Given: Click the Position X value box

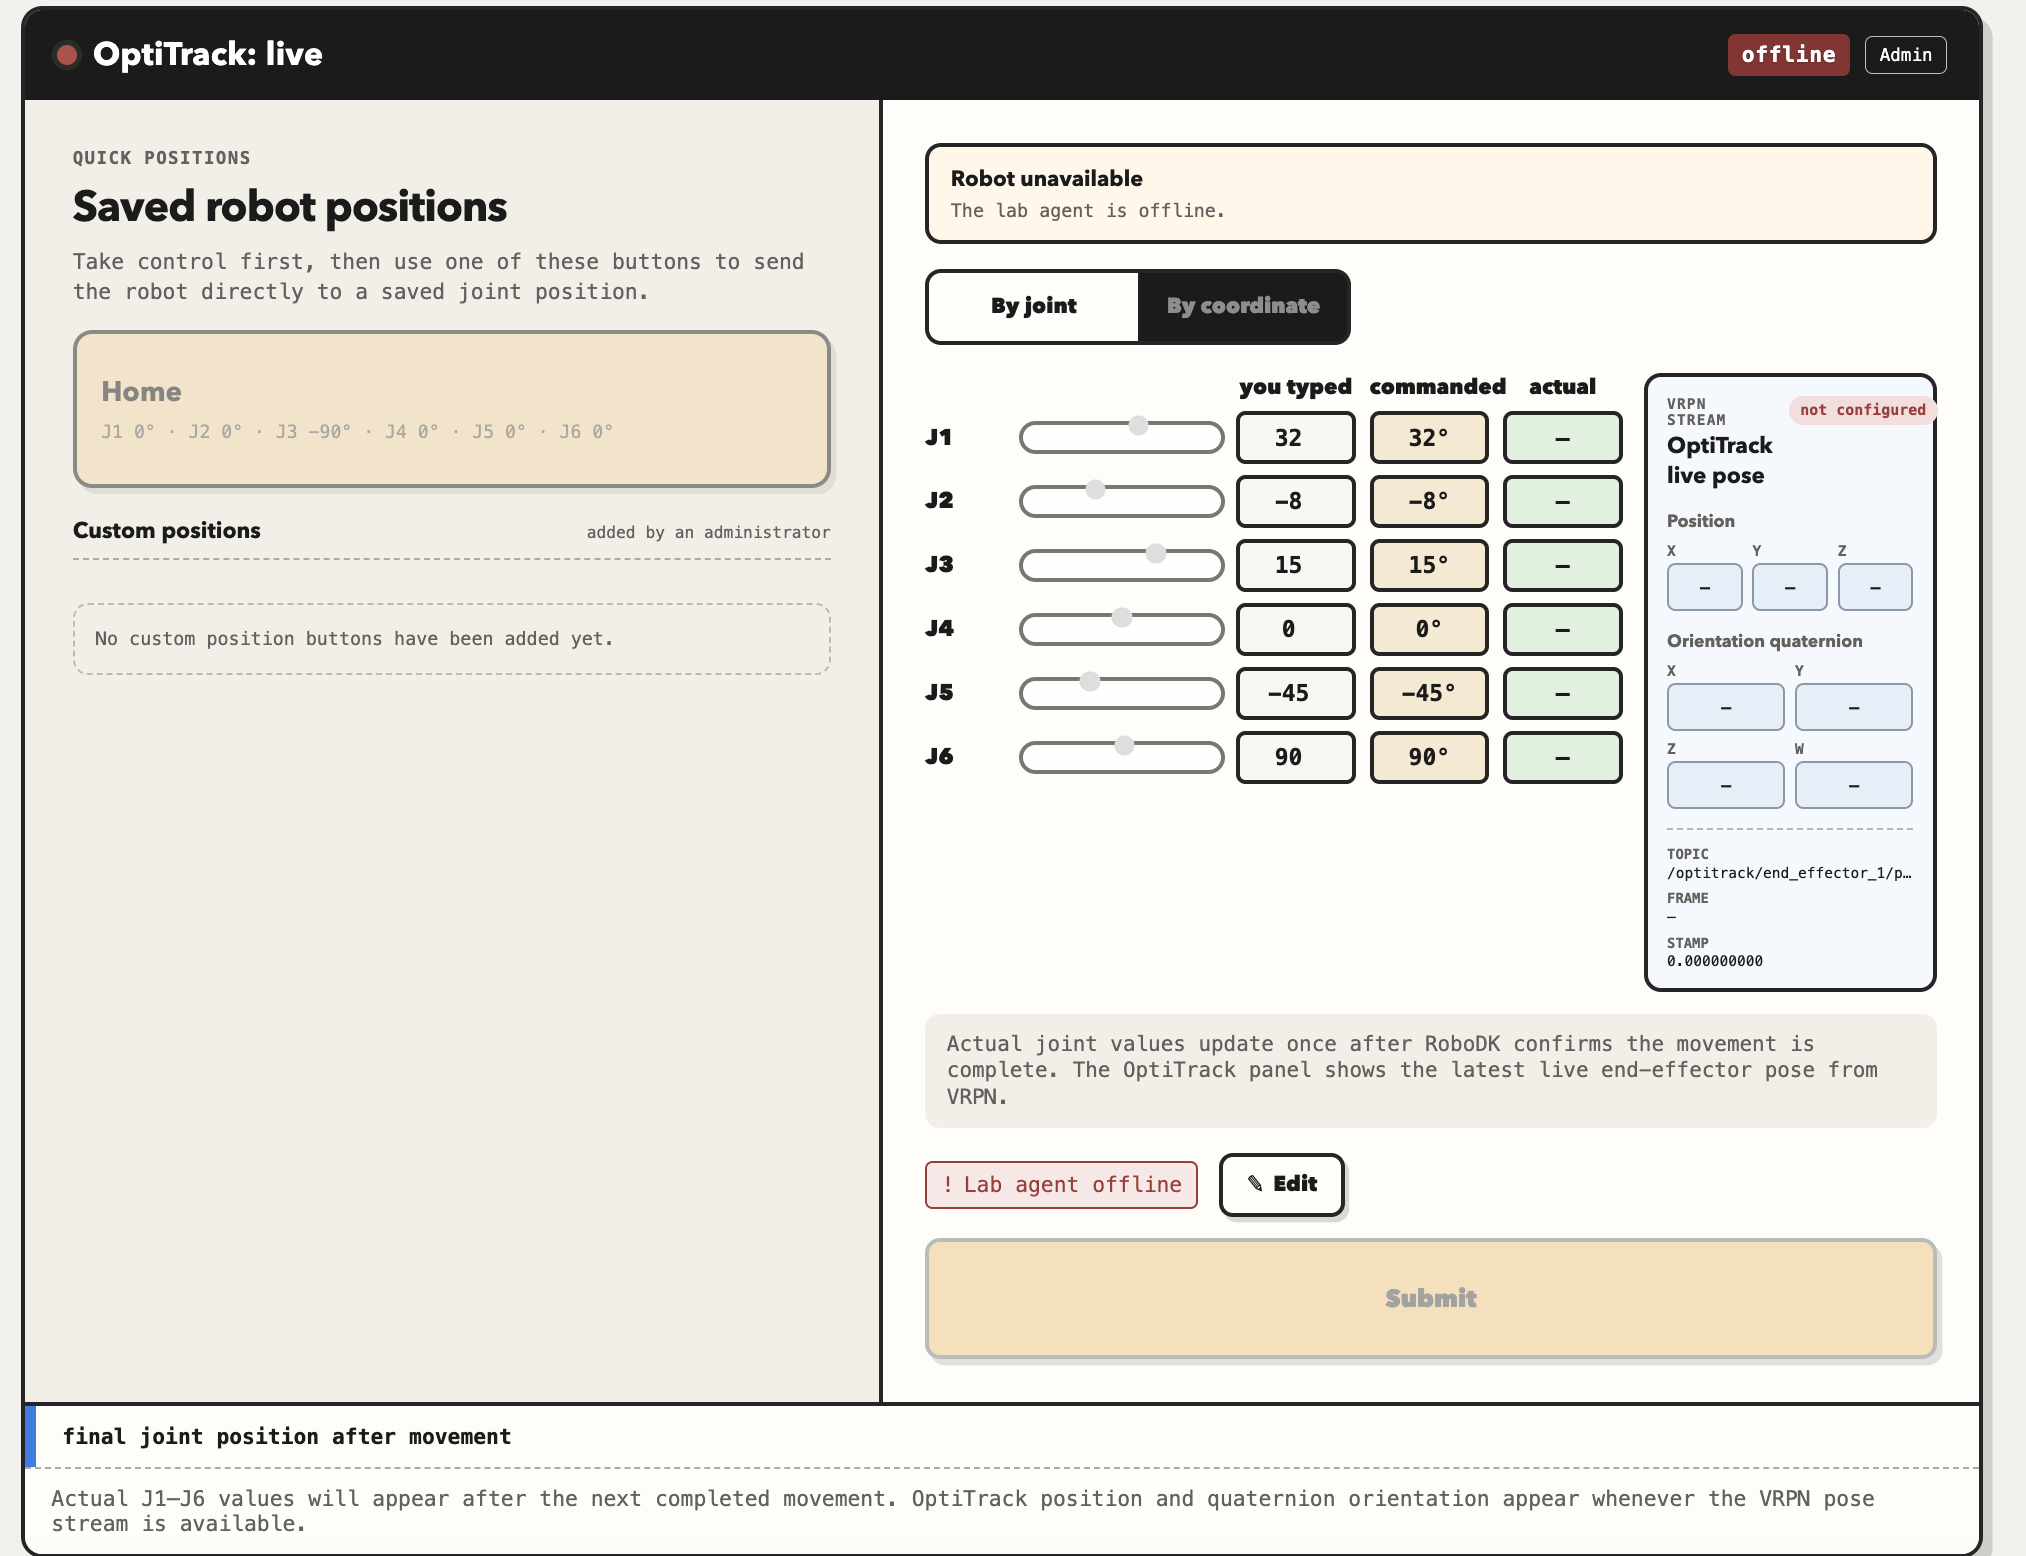Looking at the screenshot, I should click(1704, 587).
